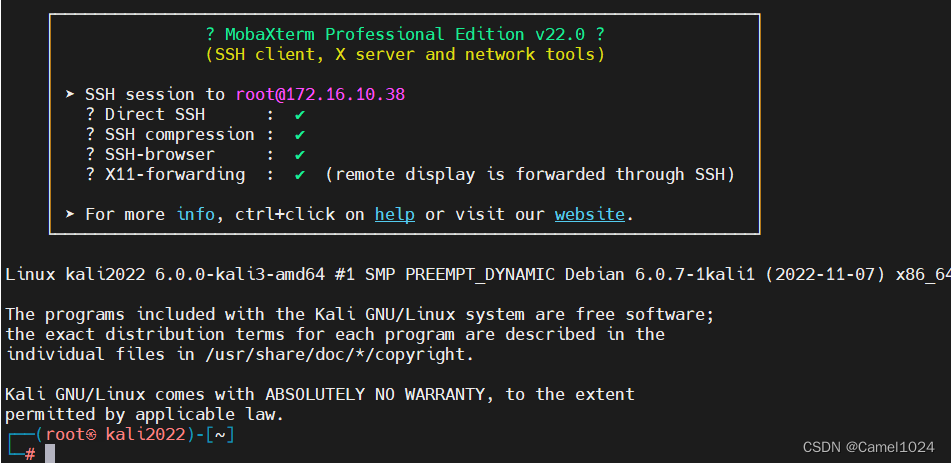
Task: Open the website link in the banner
Action: click(590, 214)
